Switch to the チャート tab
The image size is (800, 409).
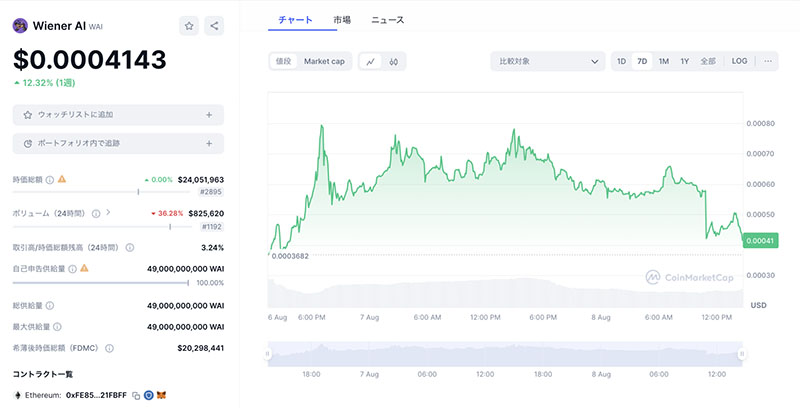(x=295, y=20)
